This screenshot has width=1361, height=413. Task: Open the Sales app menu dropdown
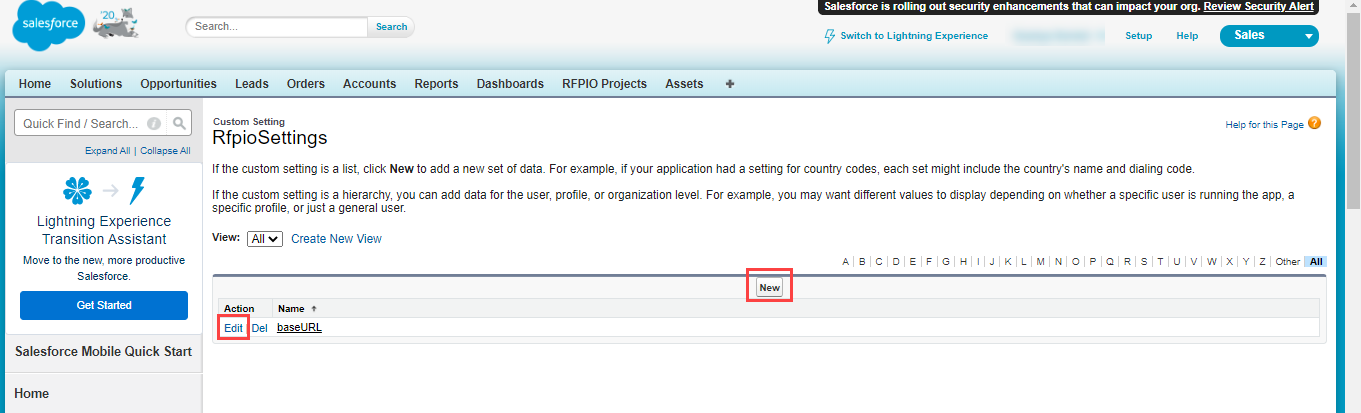tap(1269, 35)
